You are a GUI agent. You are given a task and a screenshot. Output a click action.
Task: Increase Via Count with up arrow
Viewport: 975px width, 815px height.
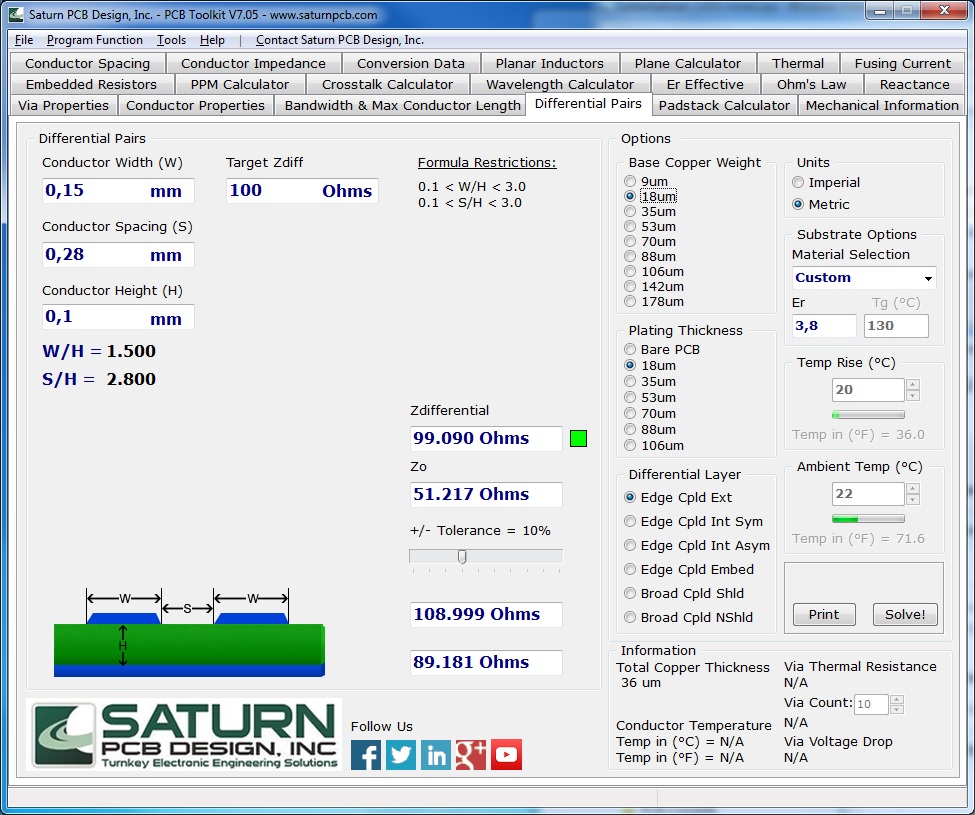pos(897,699)
